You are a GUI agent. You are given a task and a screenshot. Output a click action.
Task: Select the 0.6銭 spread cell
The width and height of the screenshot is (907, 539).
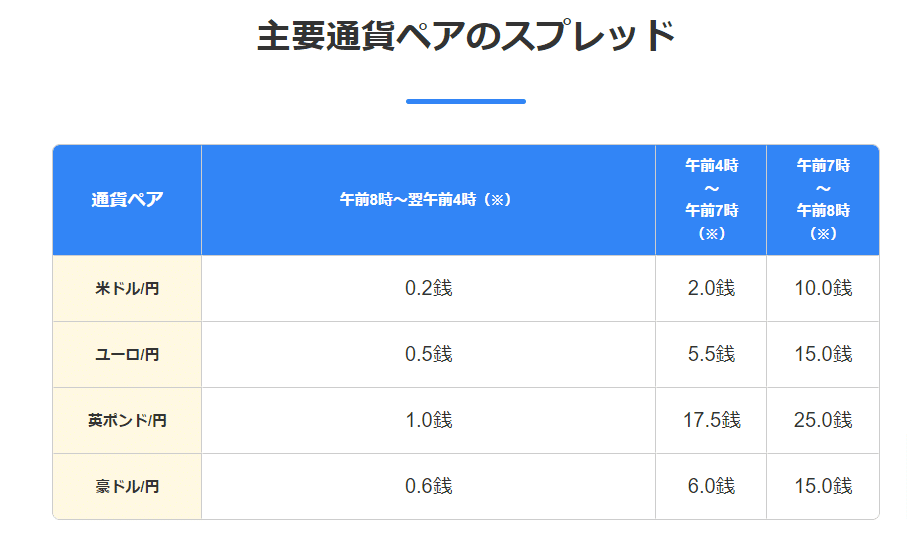pos(428,486)
